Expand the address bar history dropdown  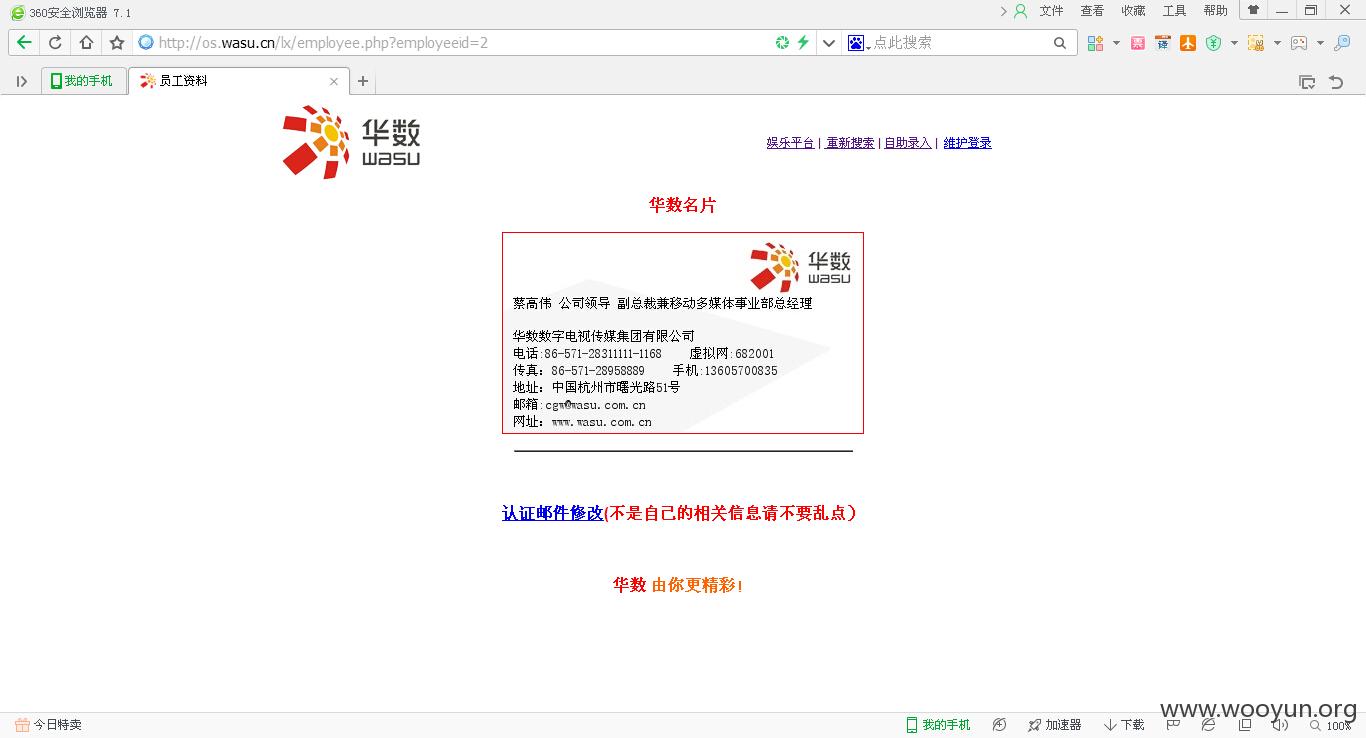828,43
